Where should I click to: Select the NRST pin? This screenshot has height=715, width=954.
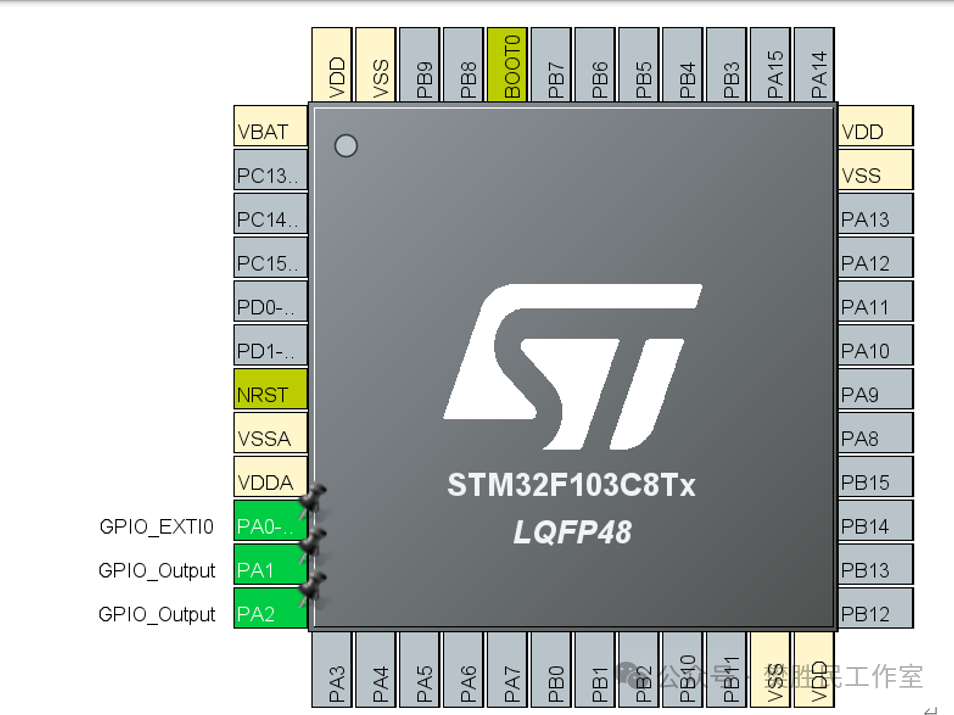(270, 389)
